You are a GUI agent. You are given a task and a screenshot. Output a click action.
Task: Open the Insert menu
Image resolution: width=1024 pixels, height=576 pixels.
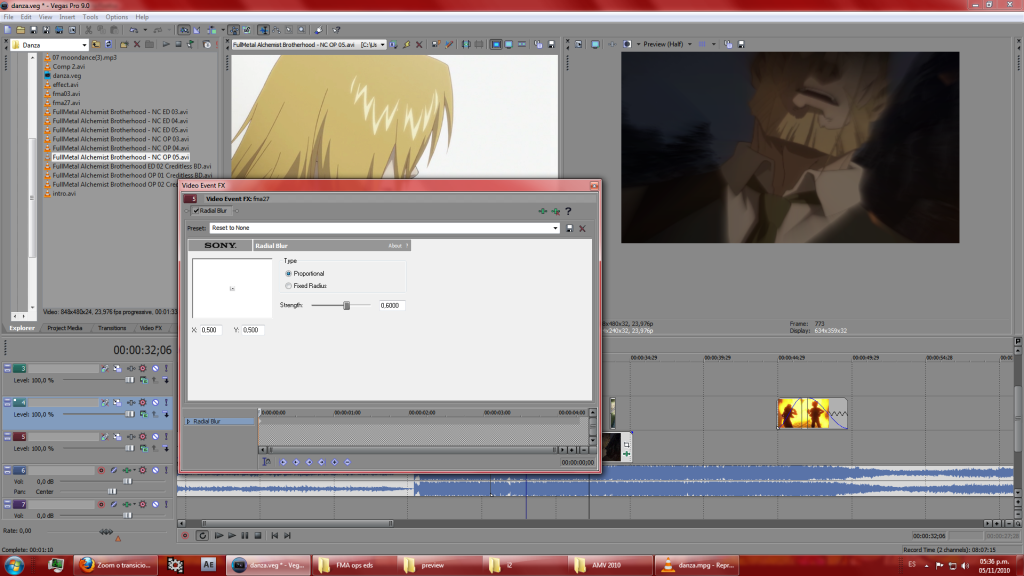point(67,17)
